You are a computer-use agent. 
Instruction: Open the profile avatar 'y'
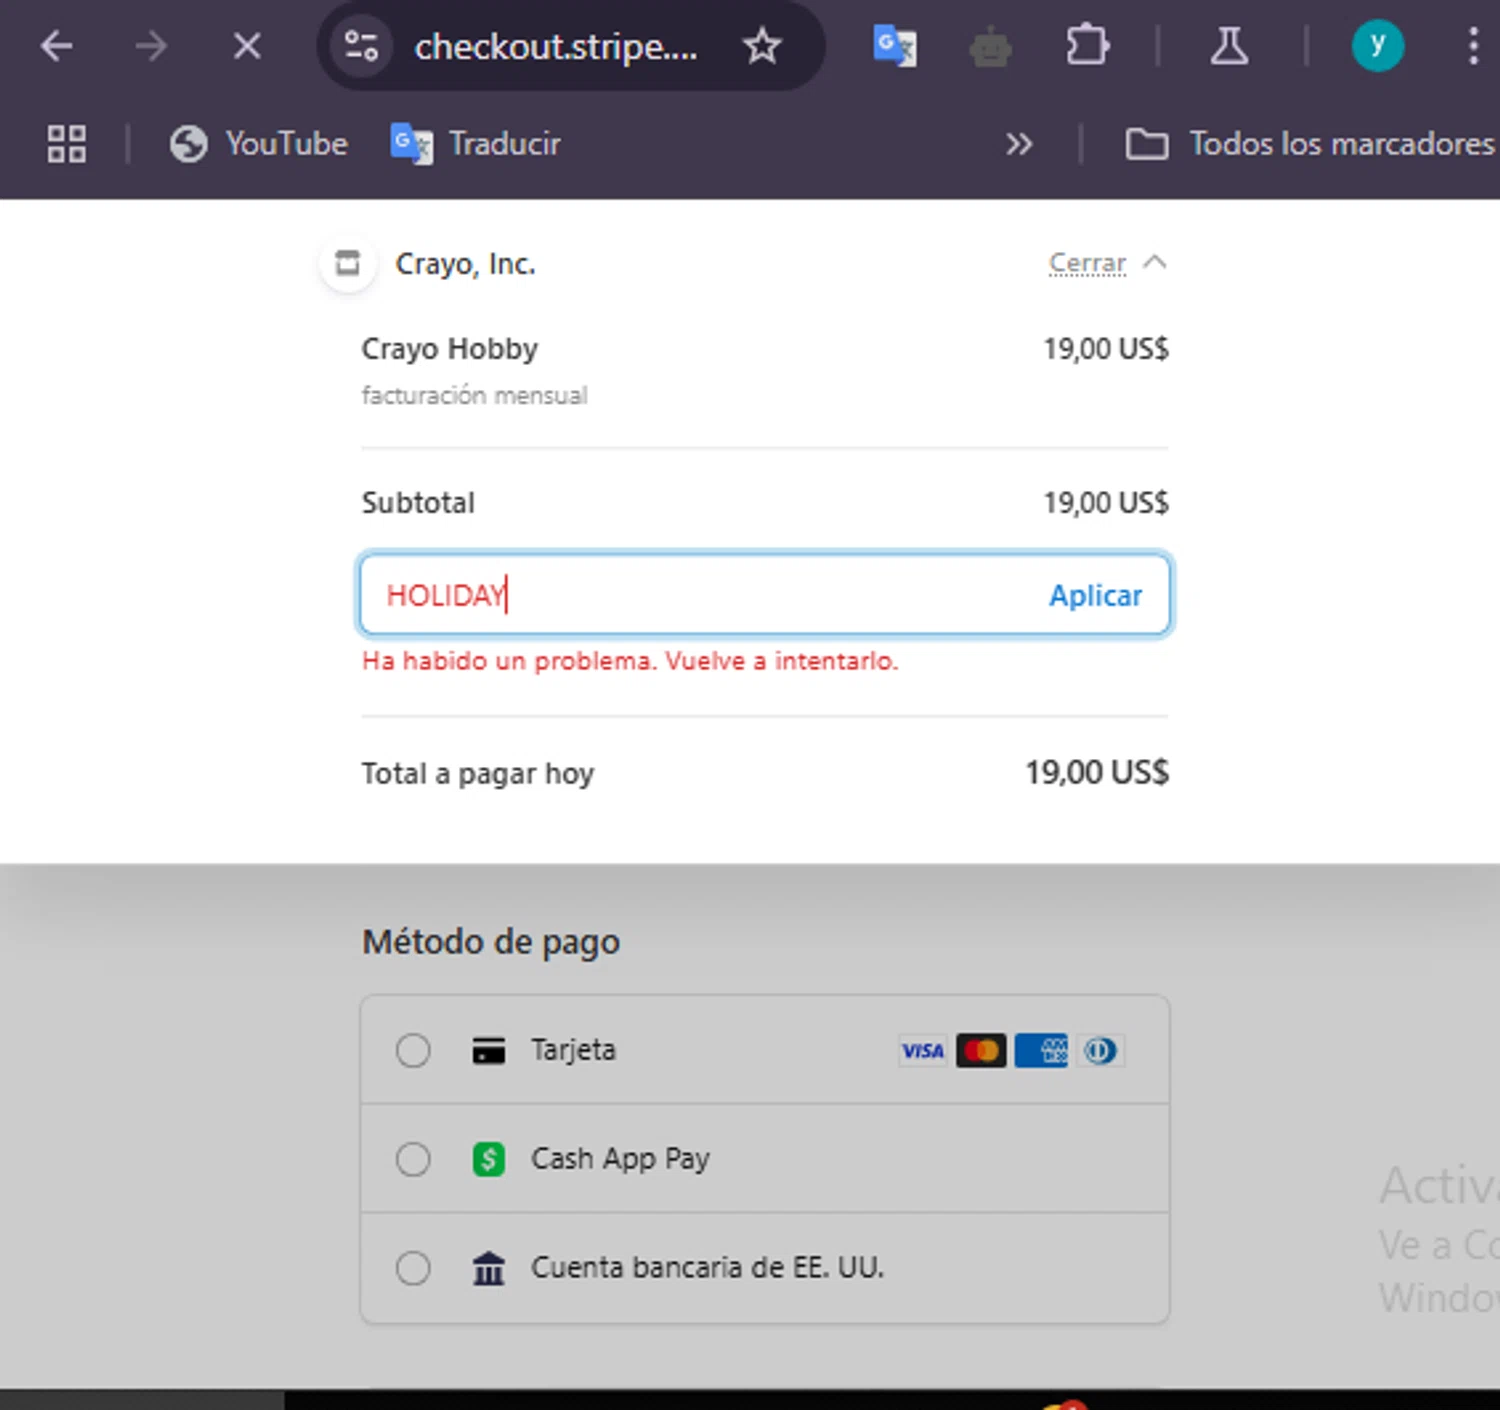coord(1378,45)
